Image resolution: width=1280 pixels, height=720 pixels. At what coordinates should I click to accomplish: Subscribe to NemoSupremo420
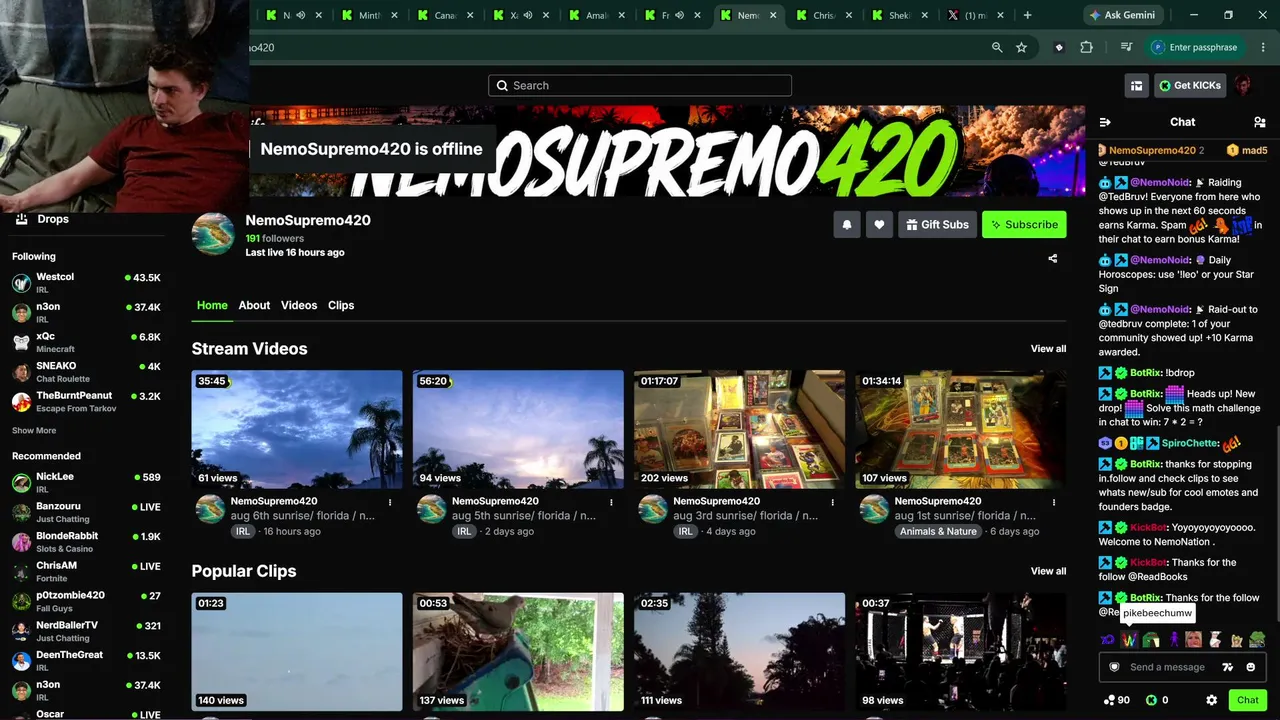(x=1024, y=225)
